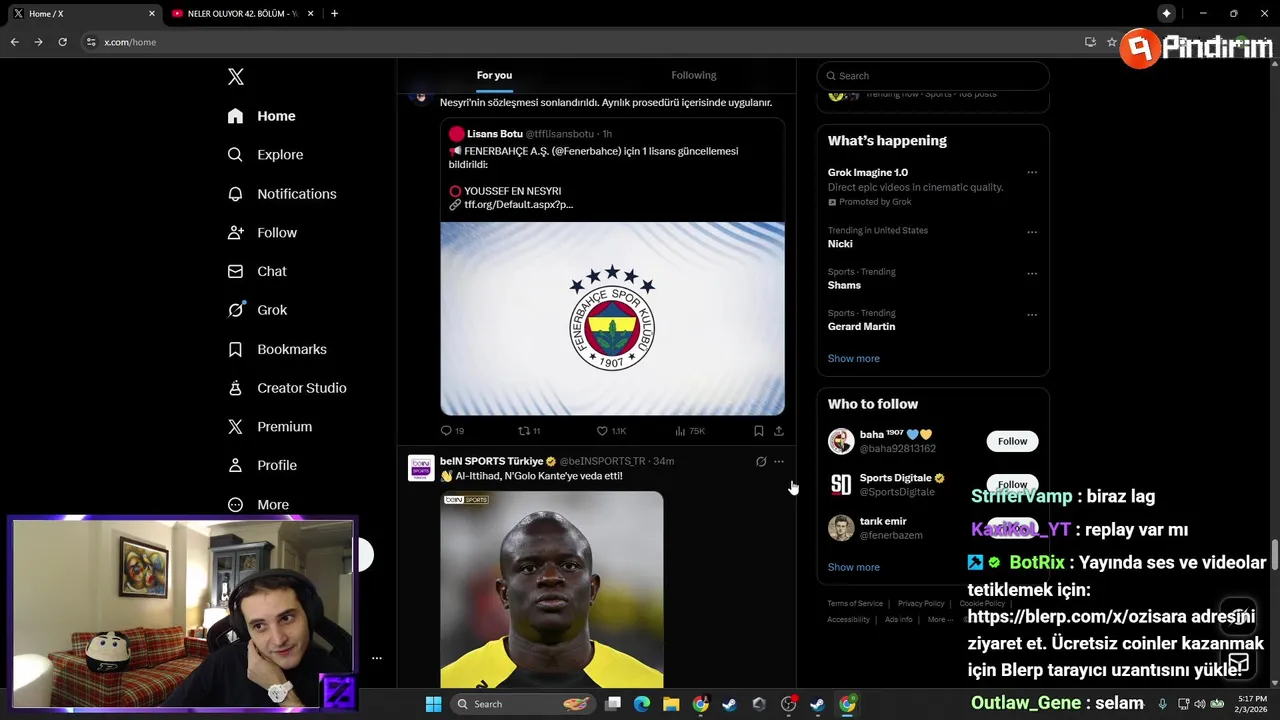The width and height of the screenshot is (1280, 720).
Task: Open the Windows Start menu
Action: (x=433, y=704)
